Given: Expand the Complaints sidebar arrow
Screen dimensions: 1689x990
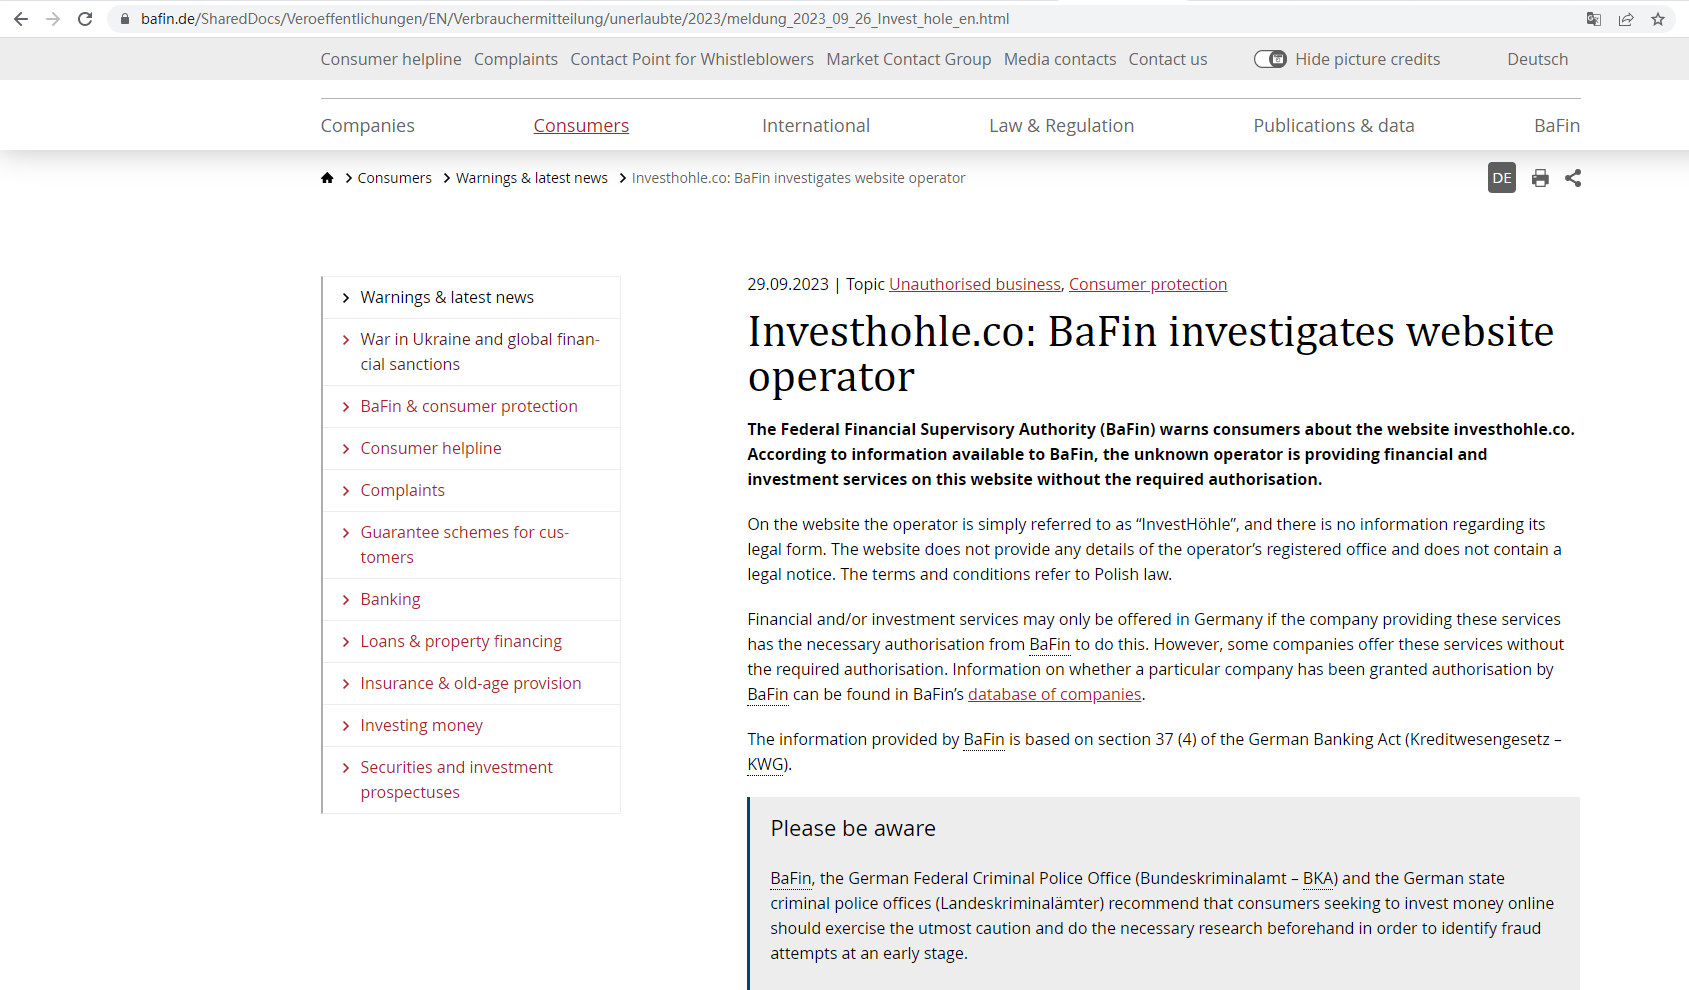Looking at the screenshot, I should tap(346, 491).
